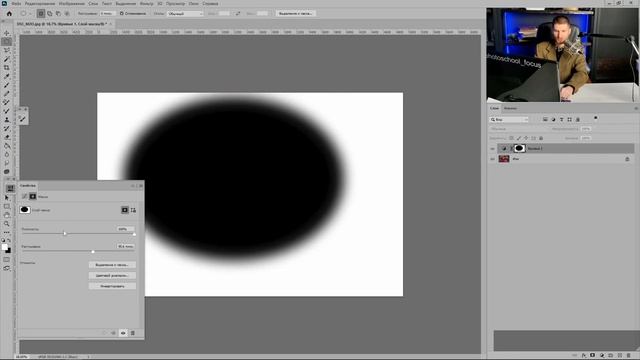Select the Clone Stamp tool
This screenshot has width=640, height=360.
point(7,120)
